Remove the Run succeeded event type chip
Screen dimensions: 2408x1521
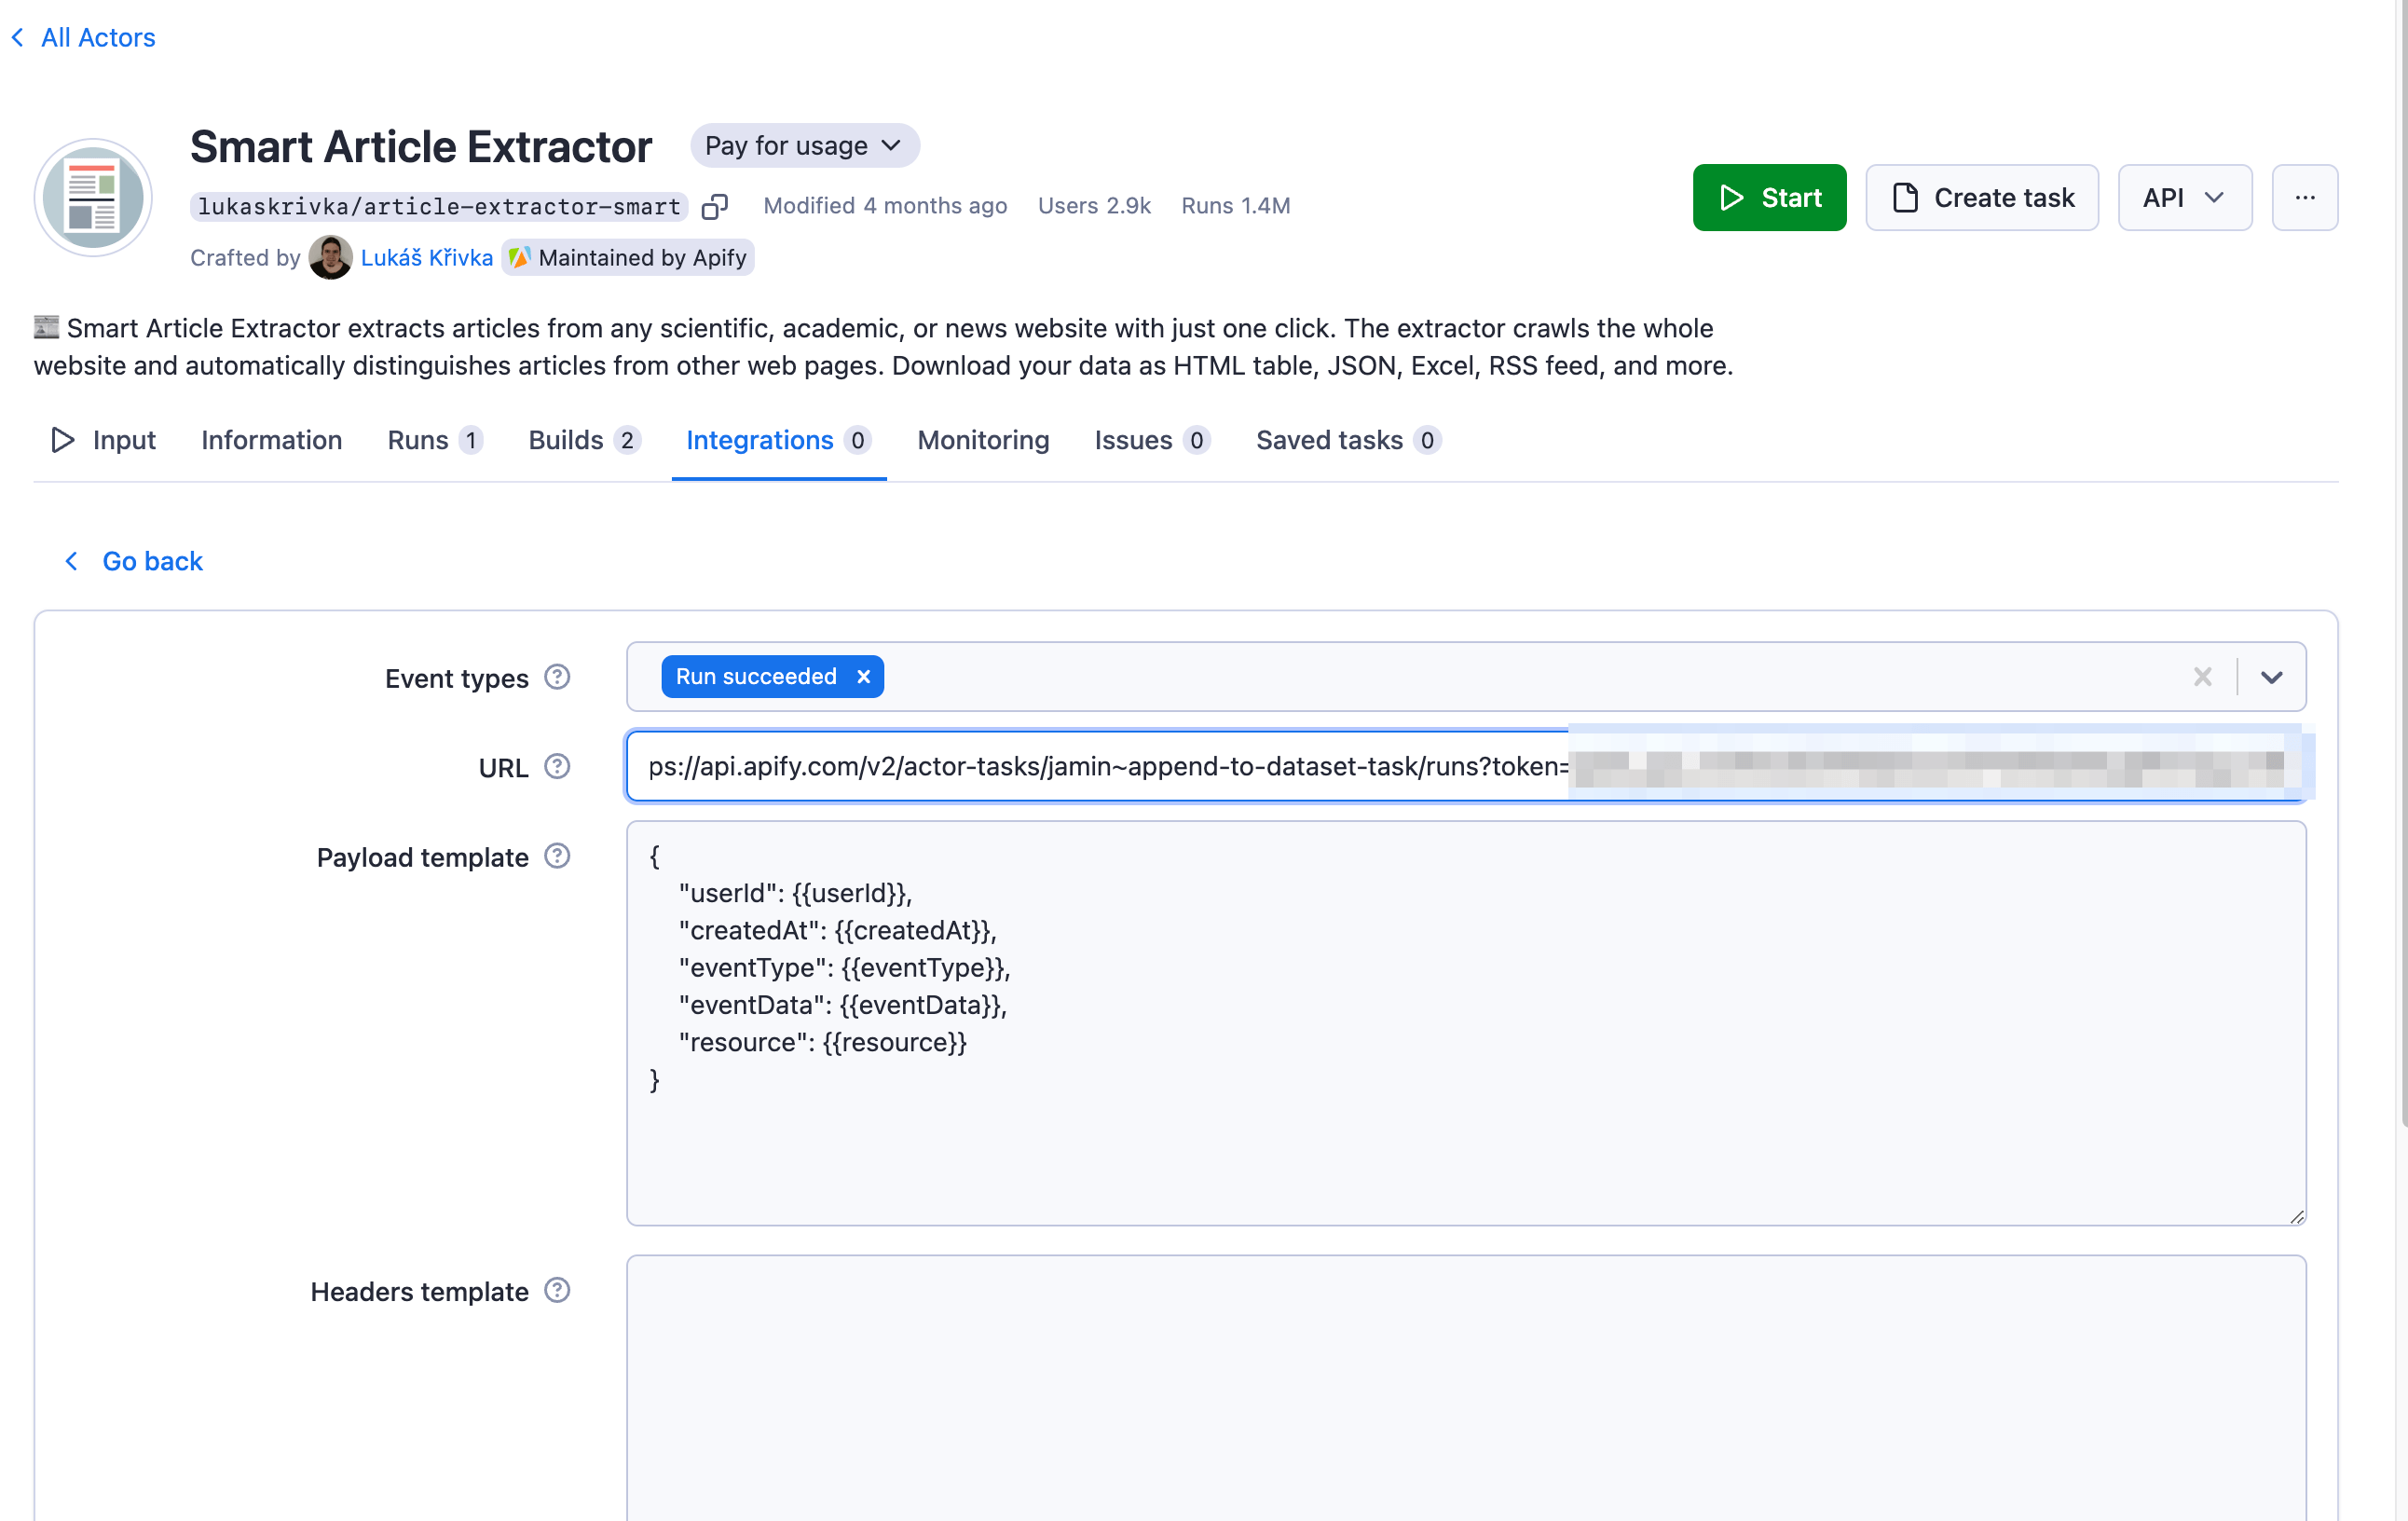(863, 676)
